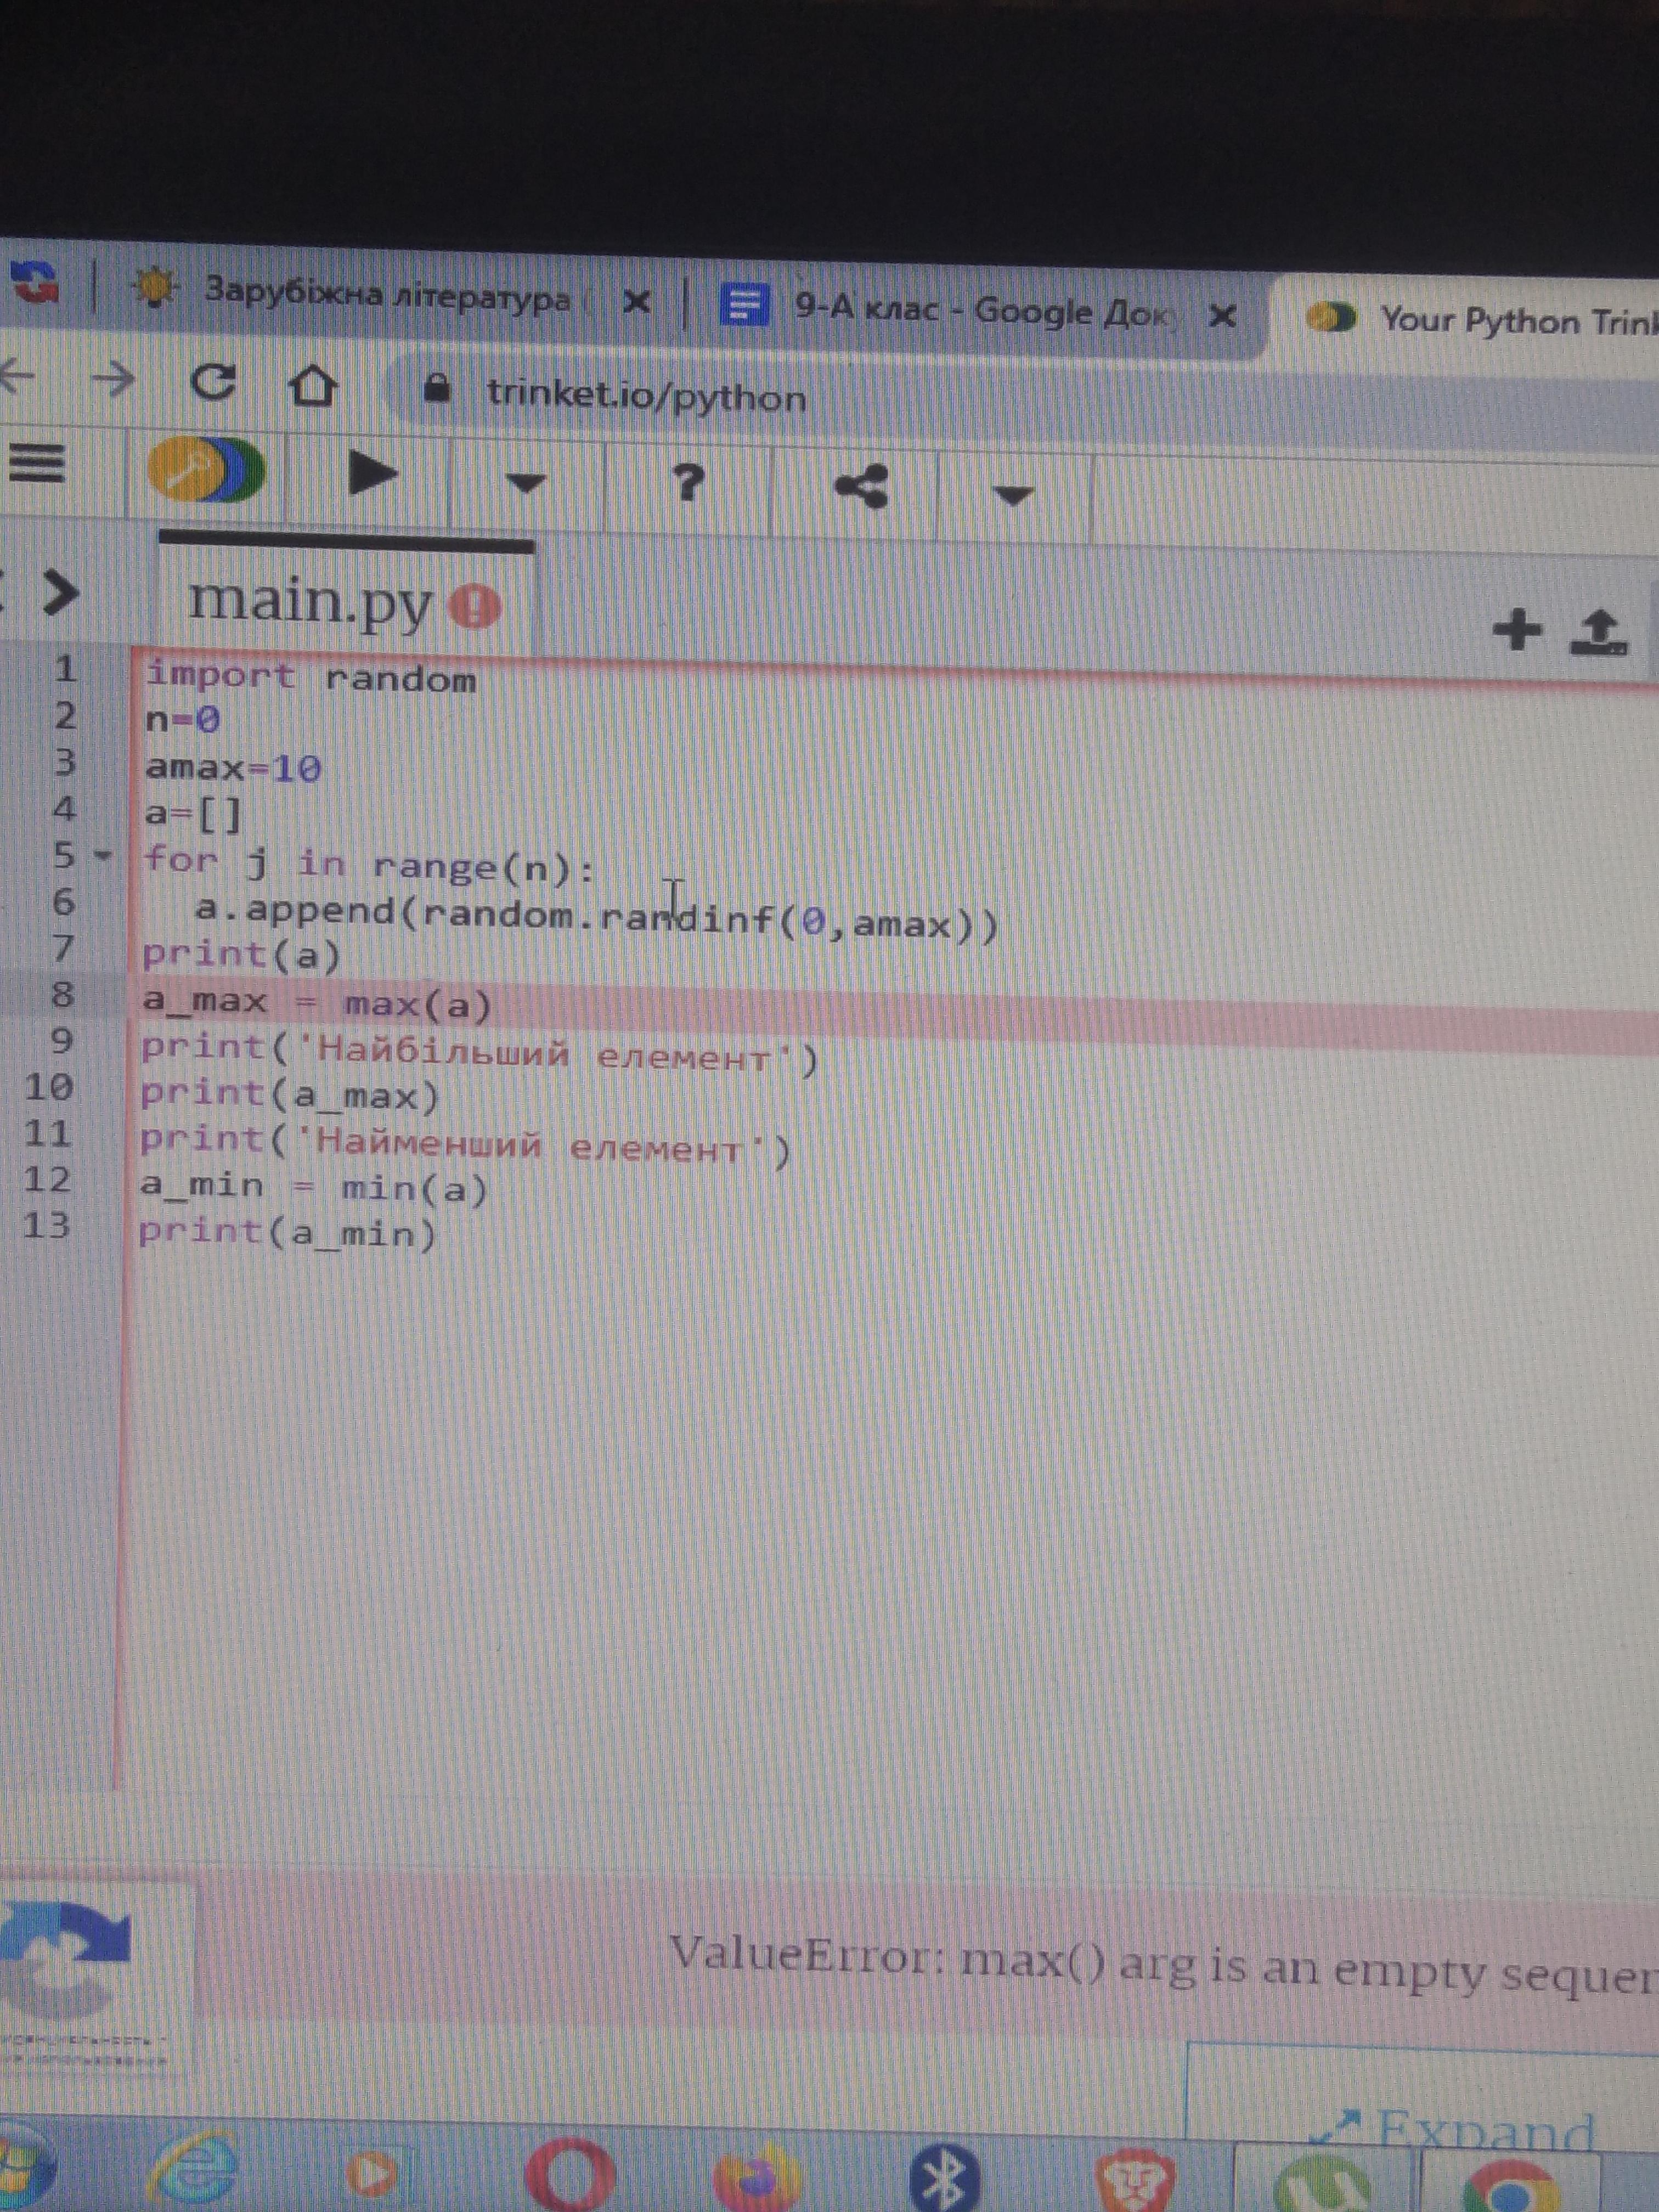Click the Trinket logo icon
This screenshot has width=1659, height=2212.
[205, 469]
